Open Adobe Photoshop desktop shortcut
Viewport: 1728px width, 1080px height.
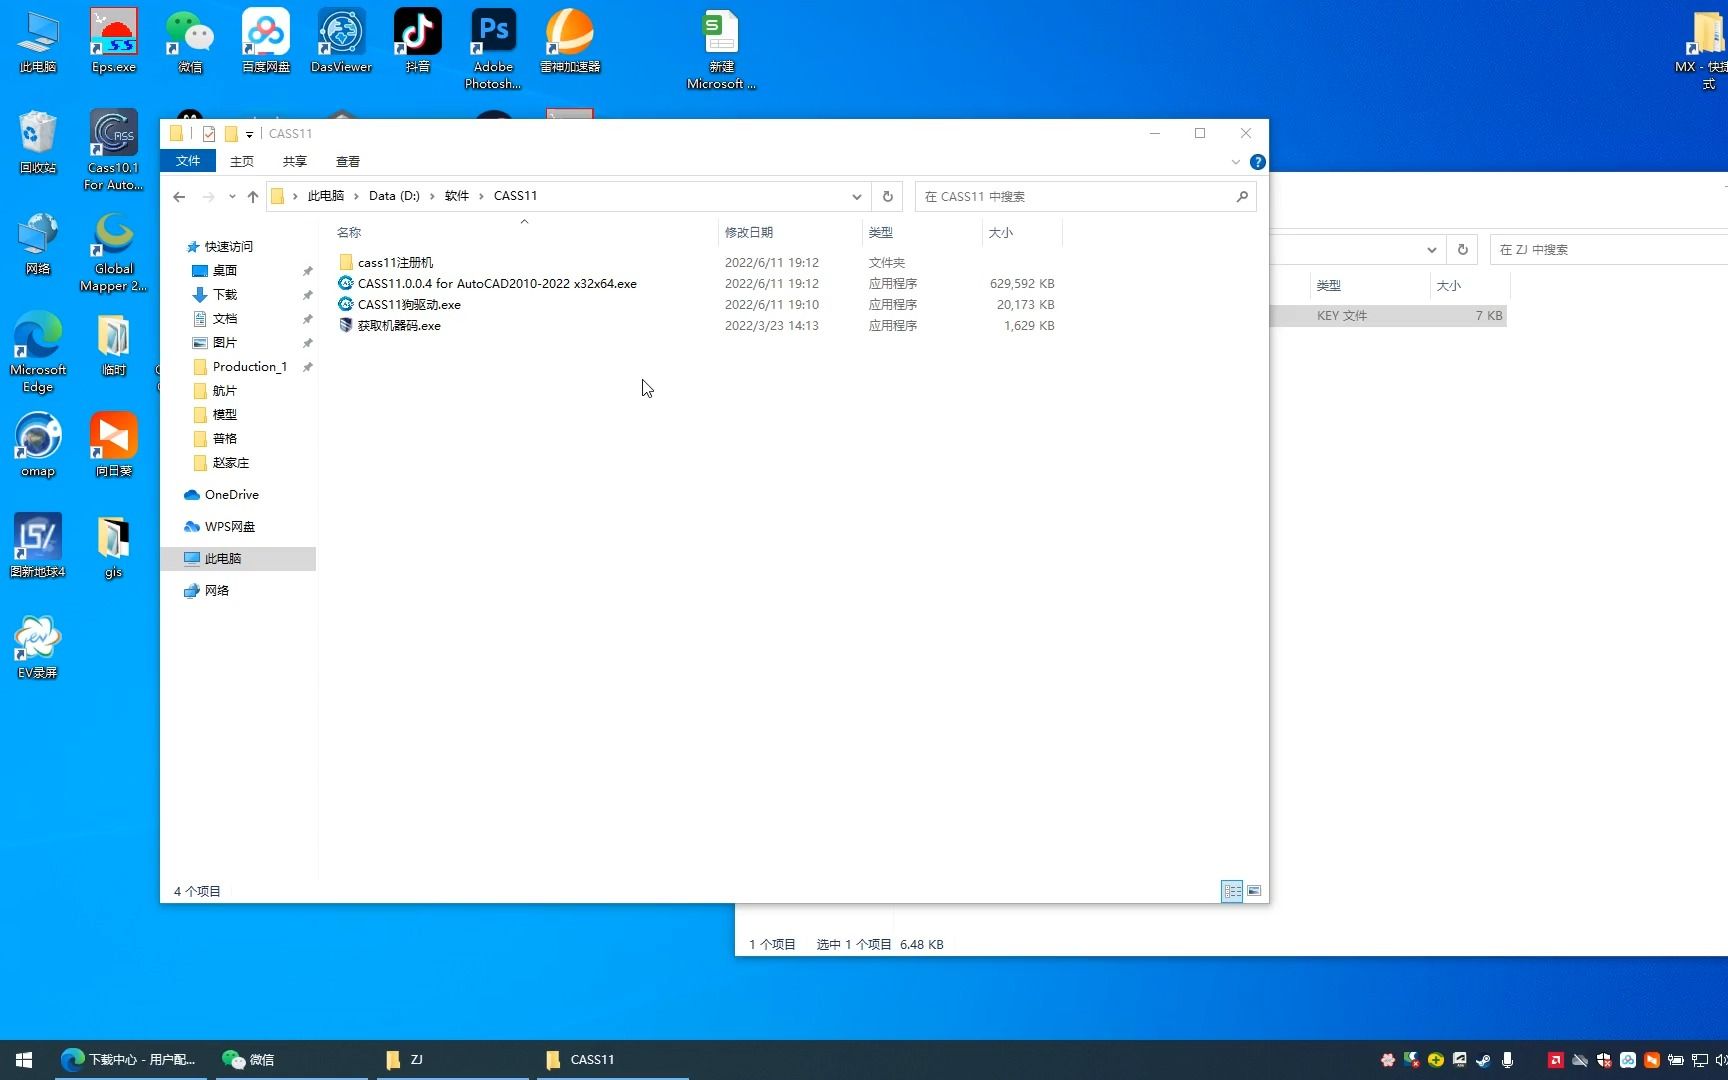tap(492, 30)
